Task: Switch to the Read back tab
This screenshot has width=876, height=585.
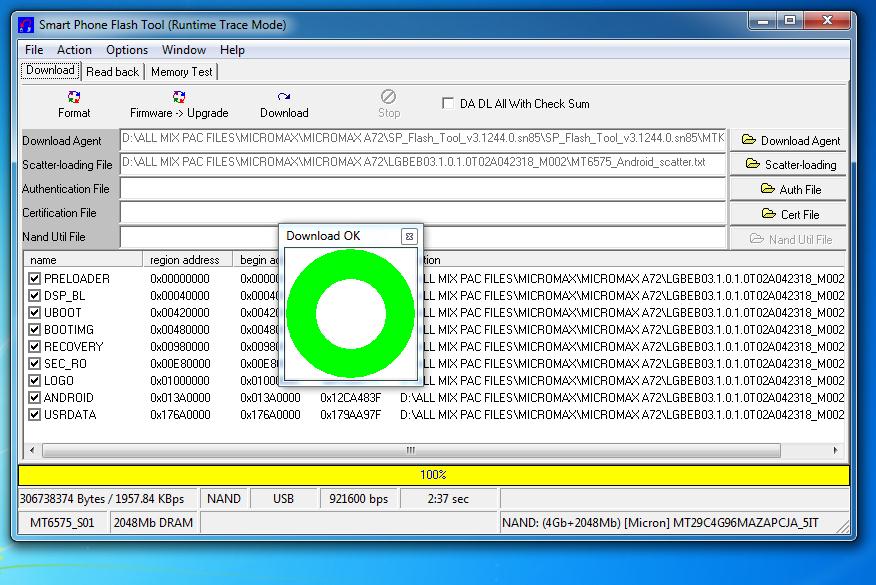Action: click(x=112, y=71)
